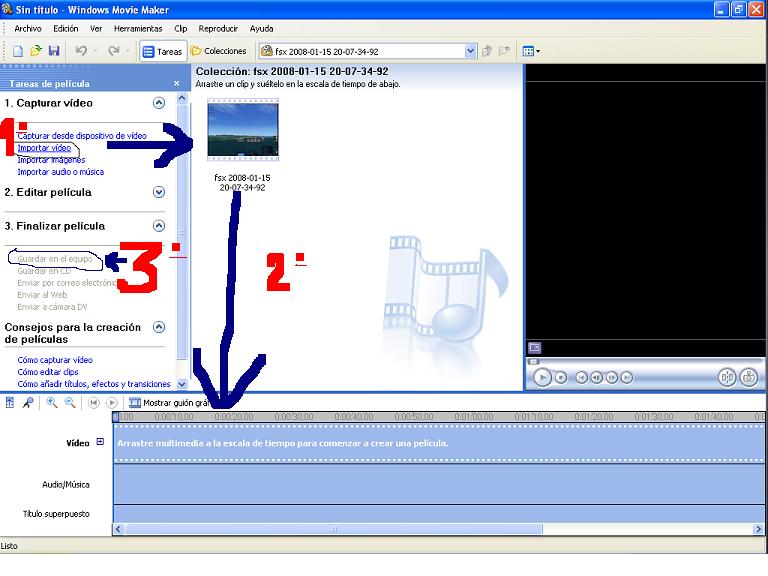Click the Rewind timeline icon
The height and width of the screenshot is (576, 768).
click(93, 403)
